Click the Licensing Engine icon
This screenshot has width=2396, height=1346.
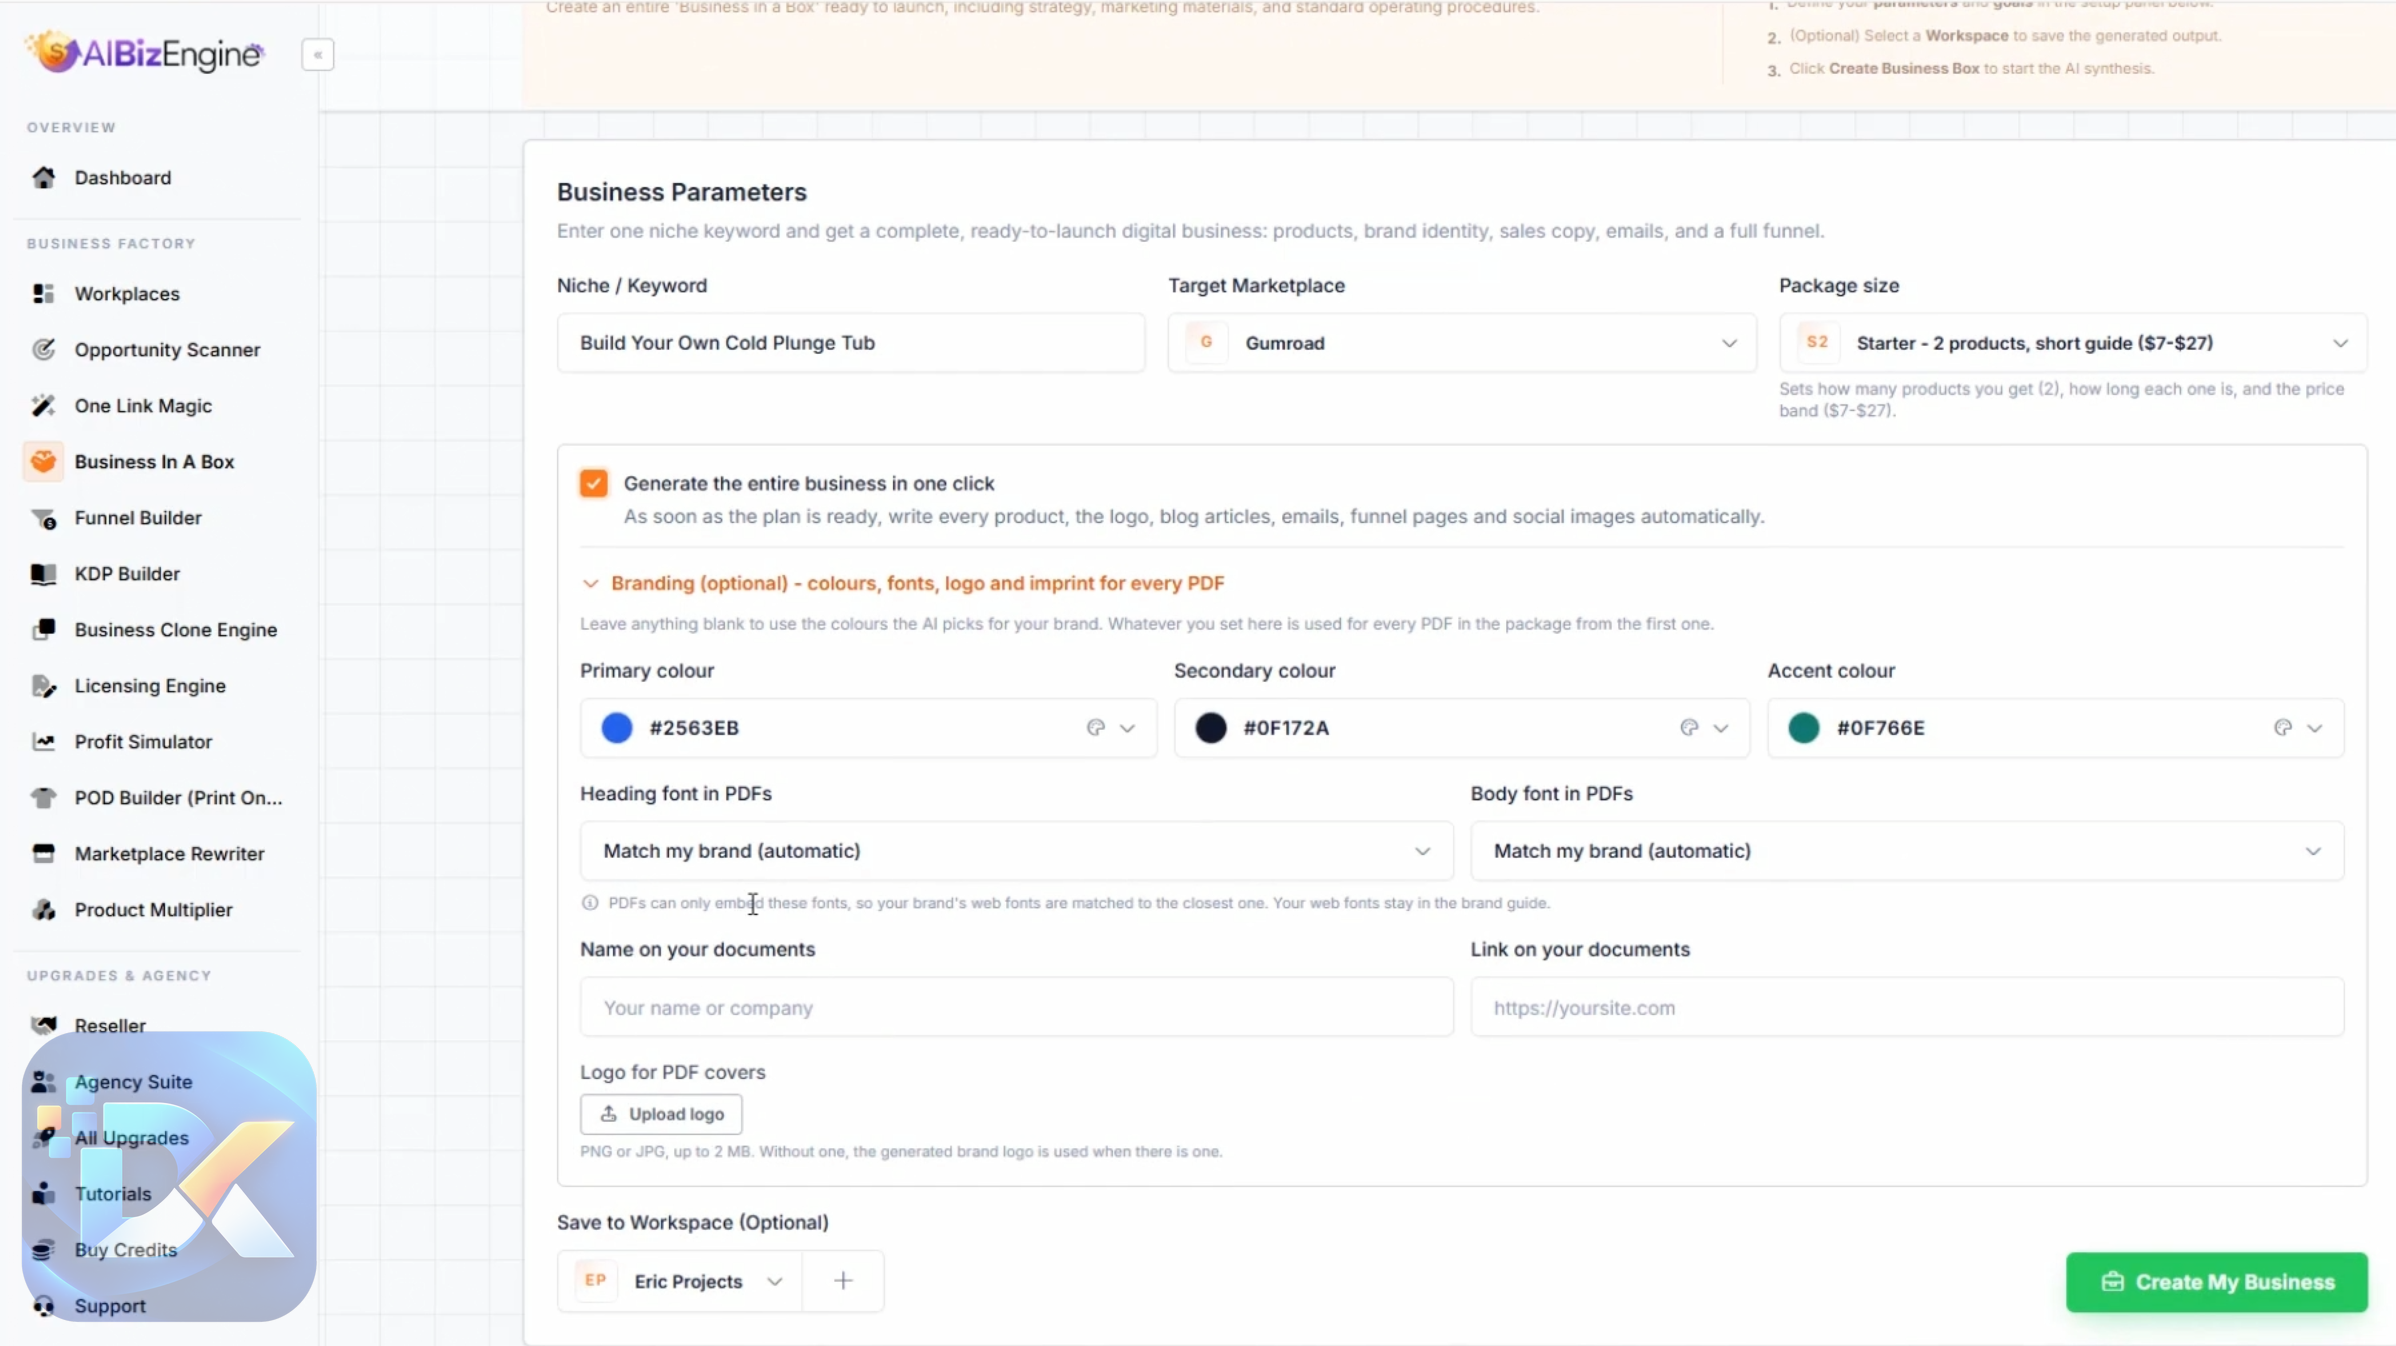pyautogui.click(x=43, y=686)
